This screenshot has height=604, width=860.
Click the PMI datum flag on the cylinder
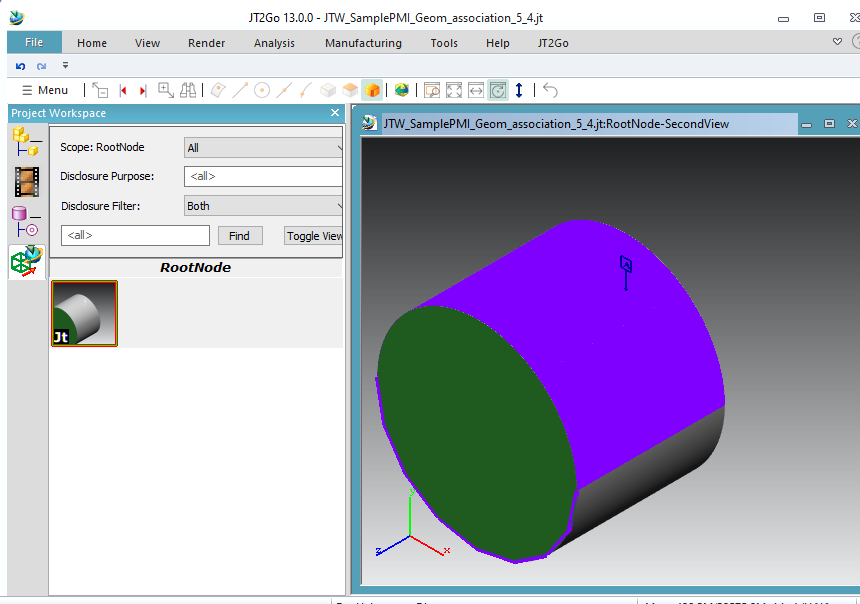(x=626, y=272)
